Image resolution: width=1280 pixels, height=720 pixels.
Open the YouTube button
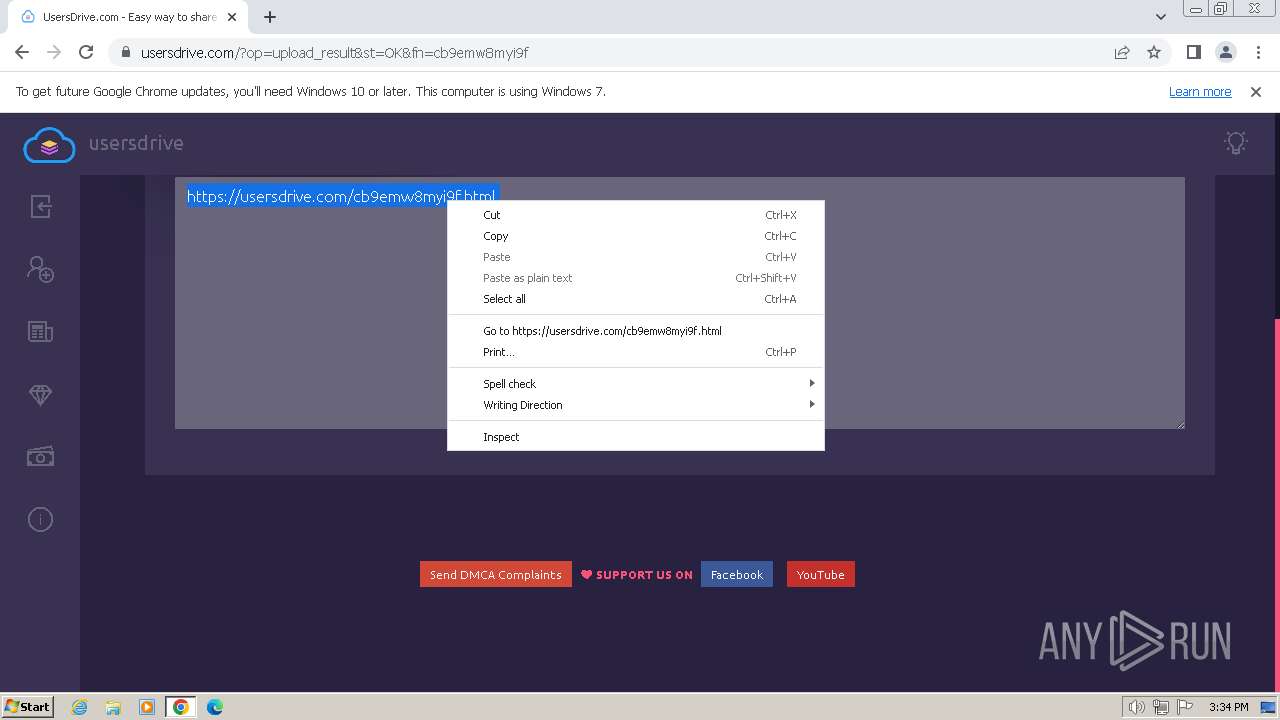point(821,575)
